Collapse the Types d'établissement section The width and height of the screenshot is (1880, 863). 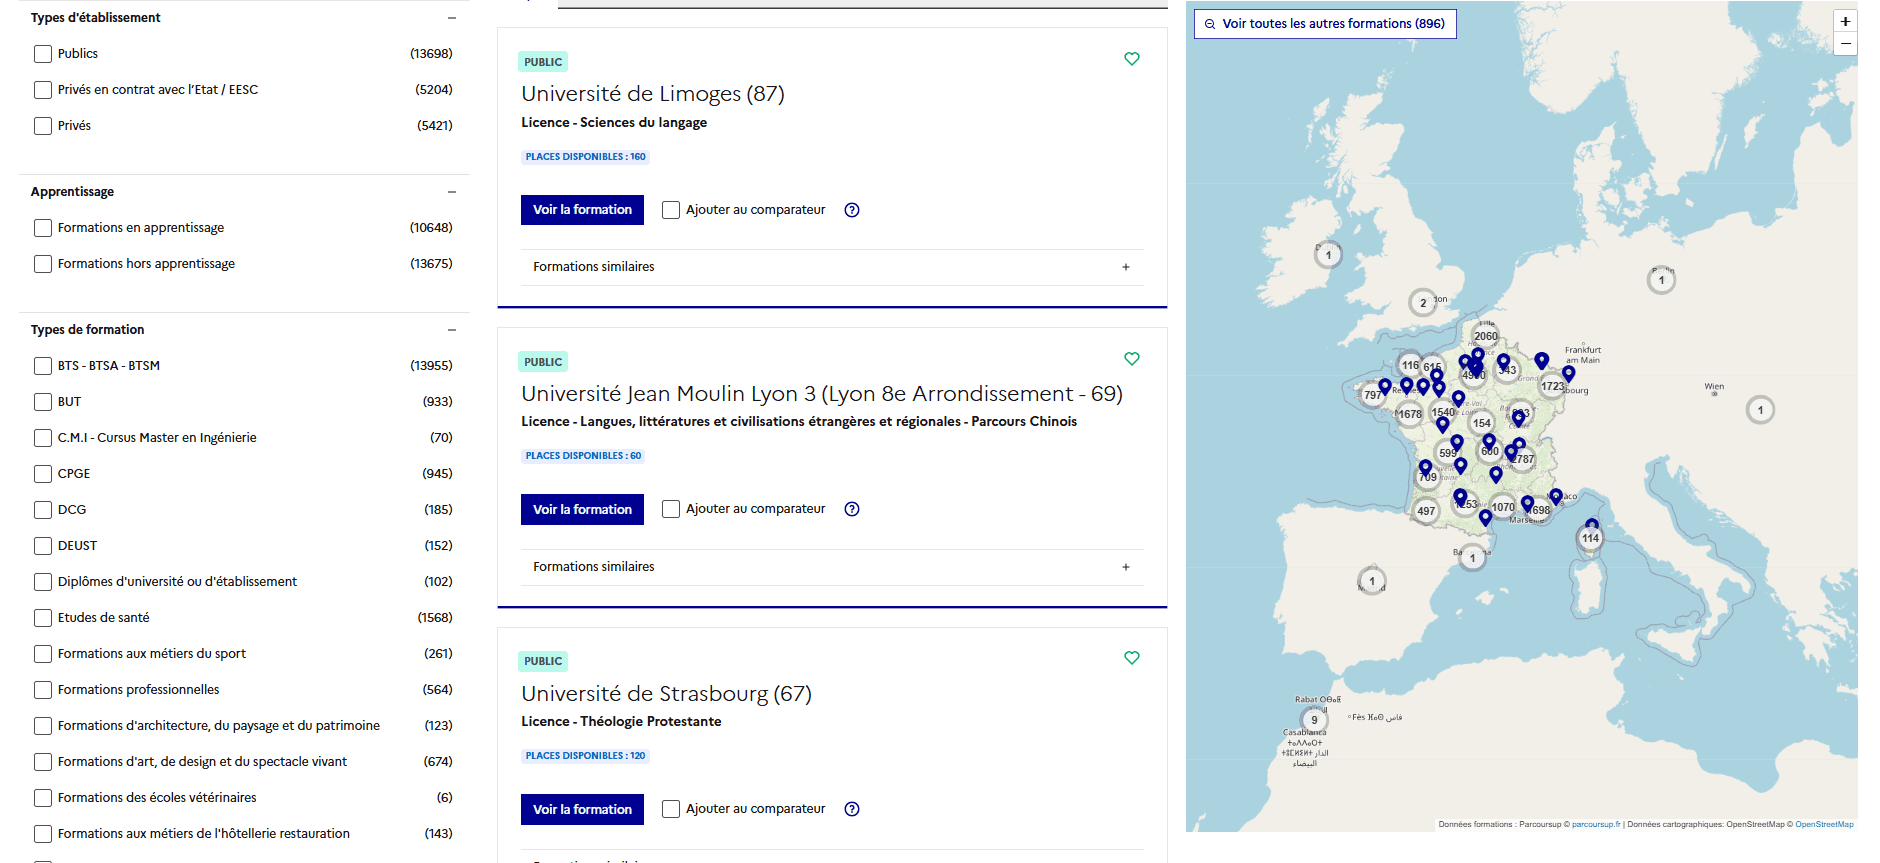coord(452,18)
